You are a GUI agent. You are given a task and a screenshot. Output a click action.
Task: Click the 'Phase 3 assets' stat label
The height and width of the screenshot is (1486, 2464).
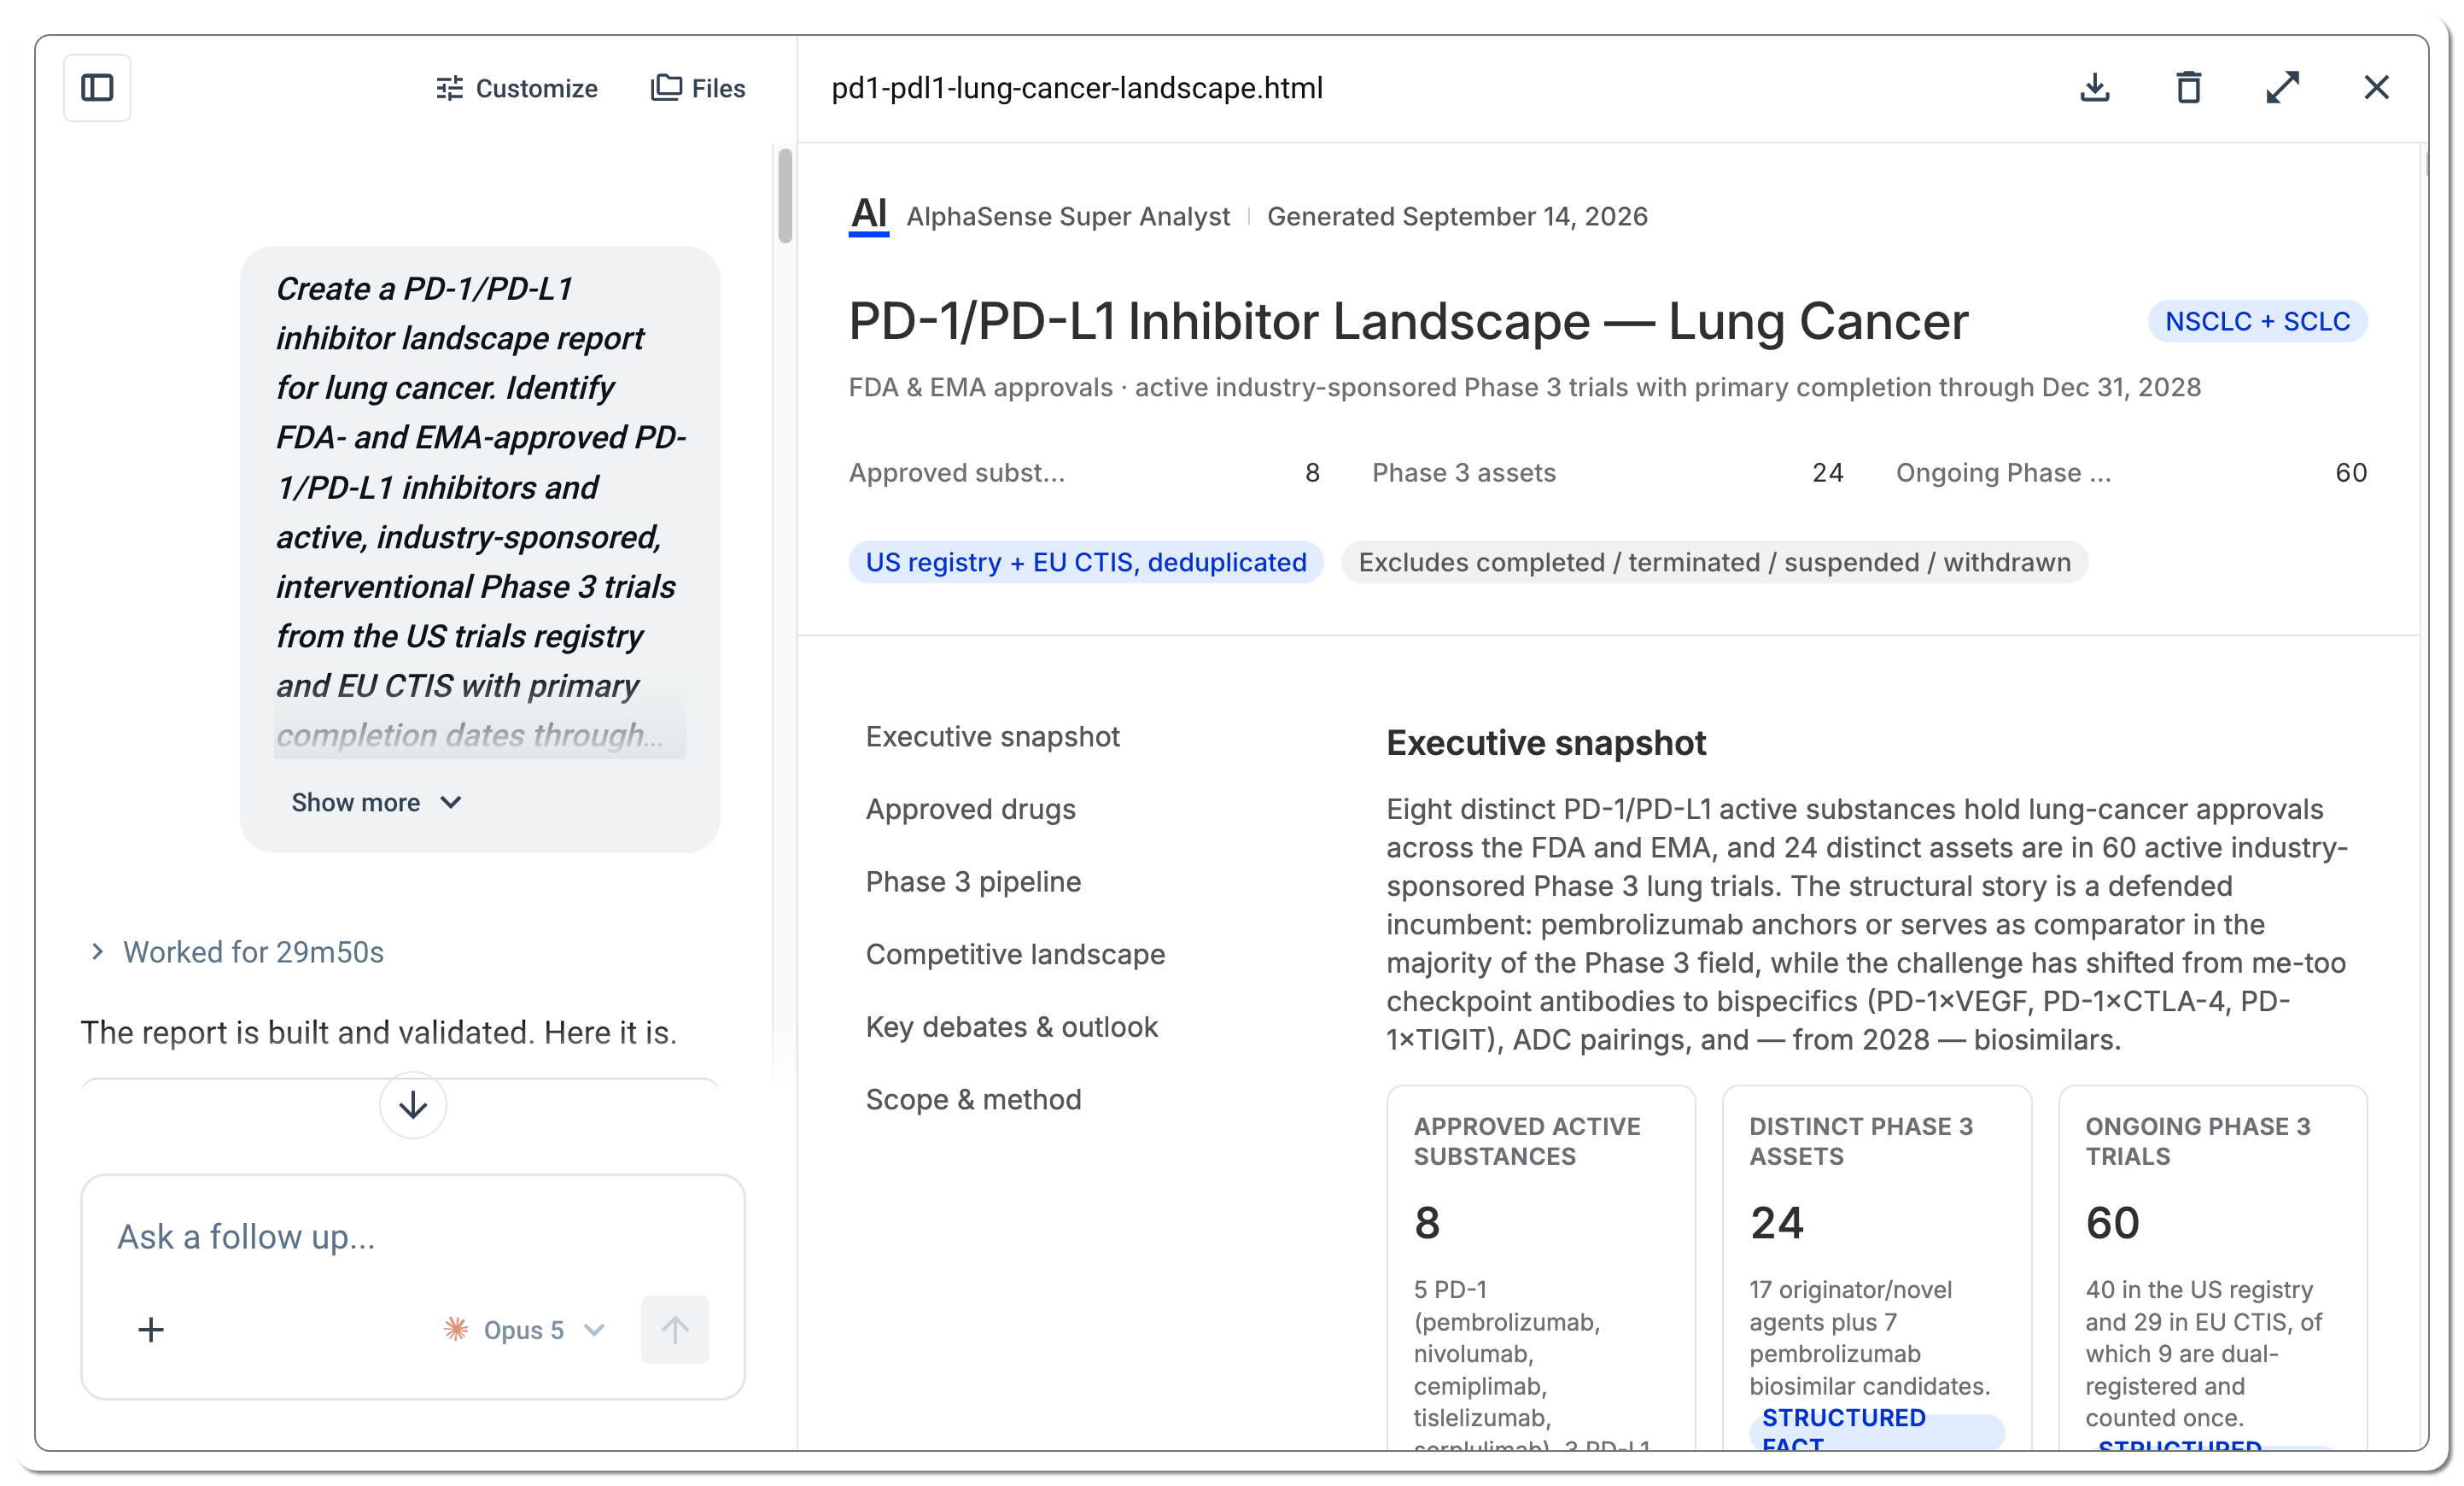point(1463,472)
